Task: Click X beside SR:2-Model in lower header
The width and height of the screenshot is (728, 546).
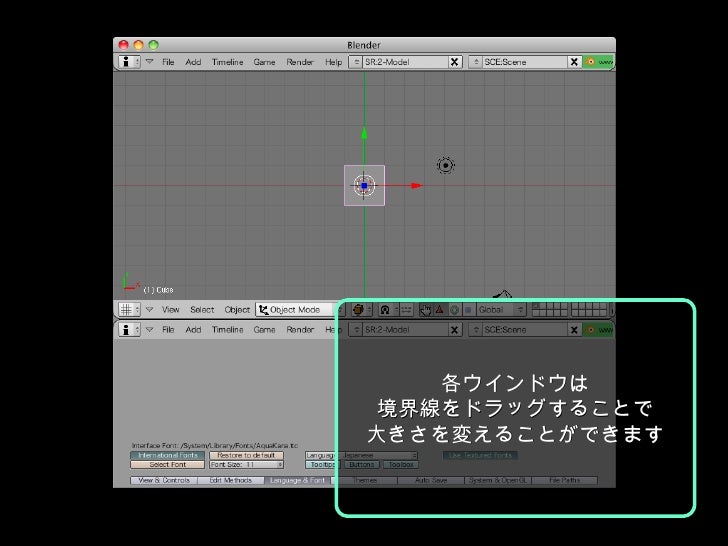Action: click(455, 330)
